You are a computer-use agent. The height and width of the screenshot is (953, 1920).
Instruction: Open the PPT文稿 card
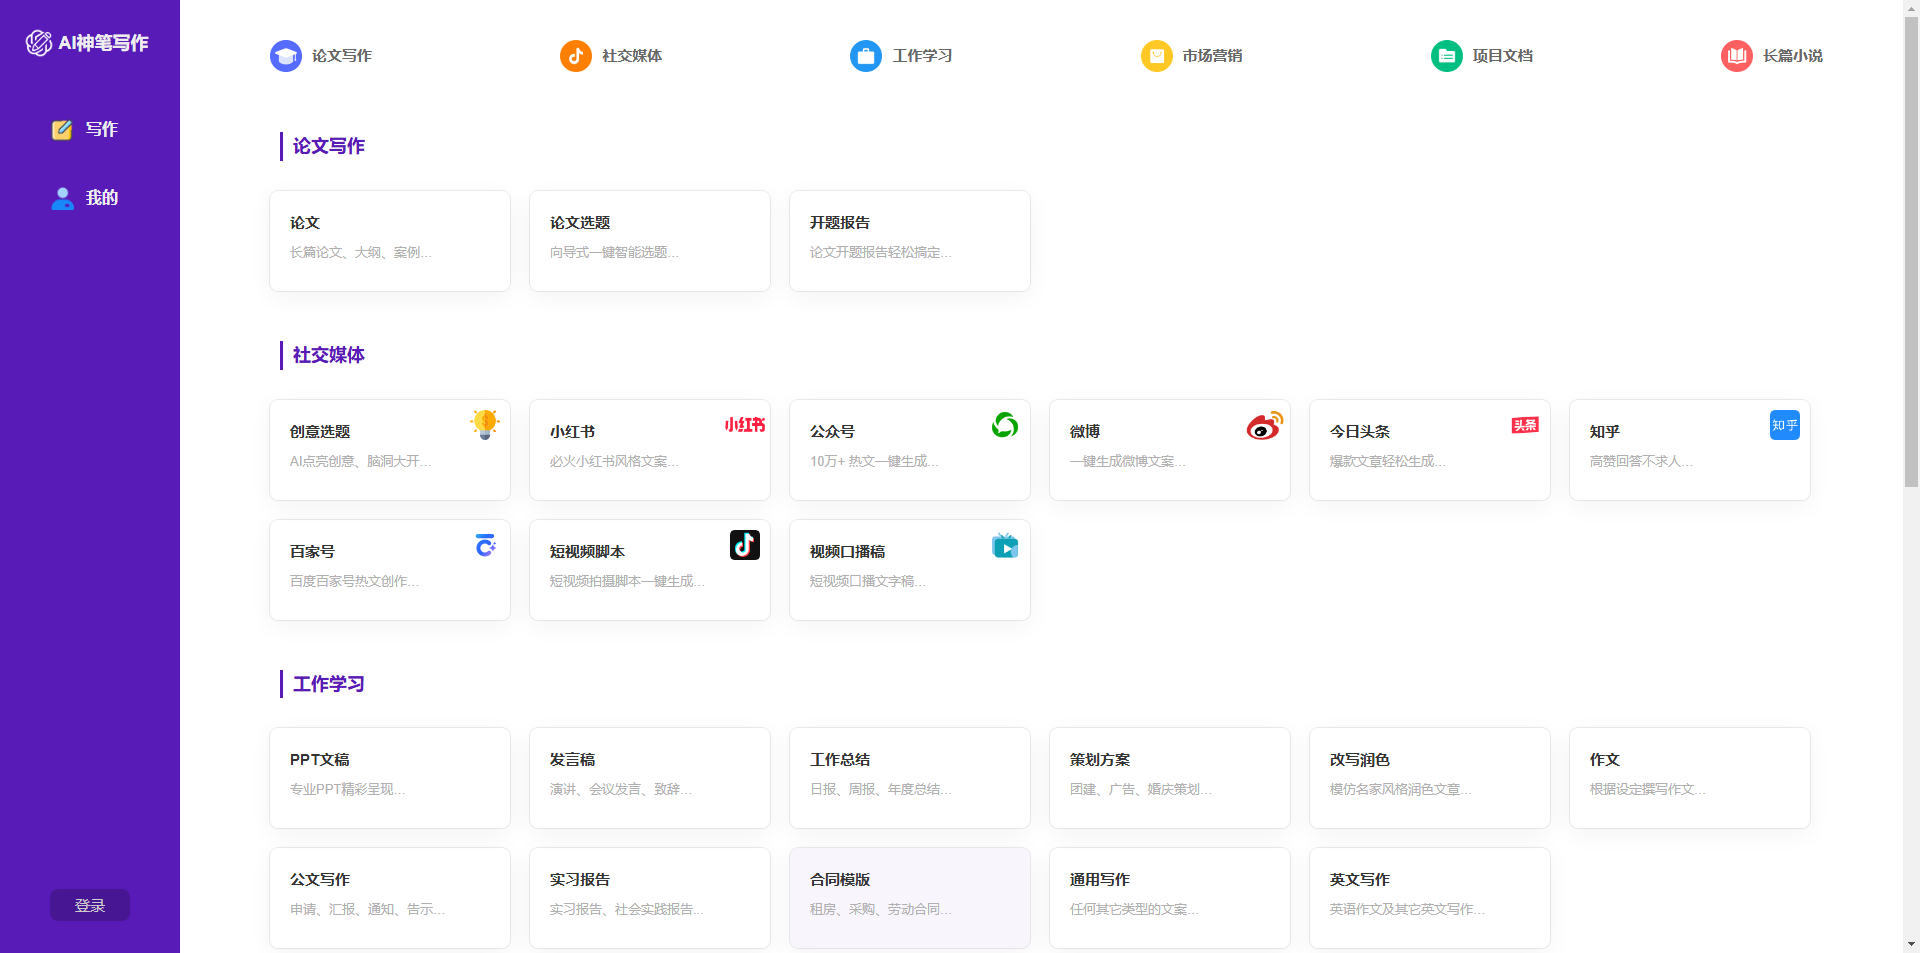pos(390,778)
